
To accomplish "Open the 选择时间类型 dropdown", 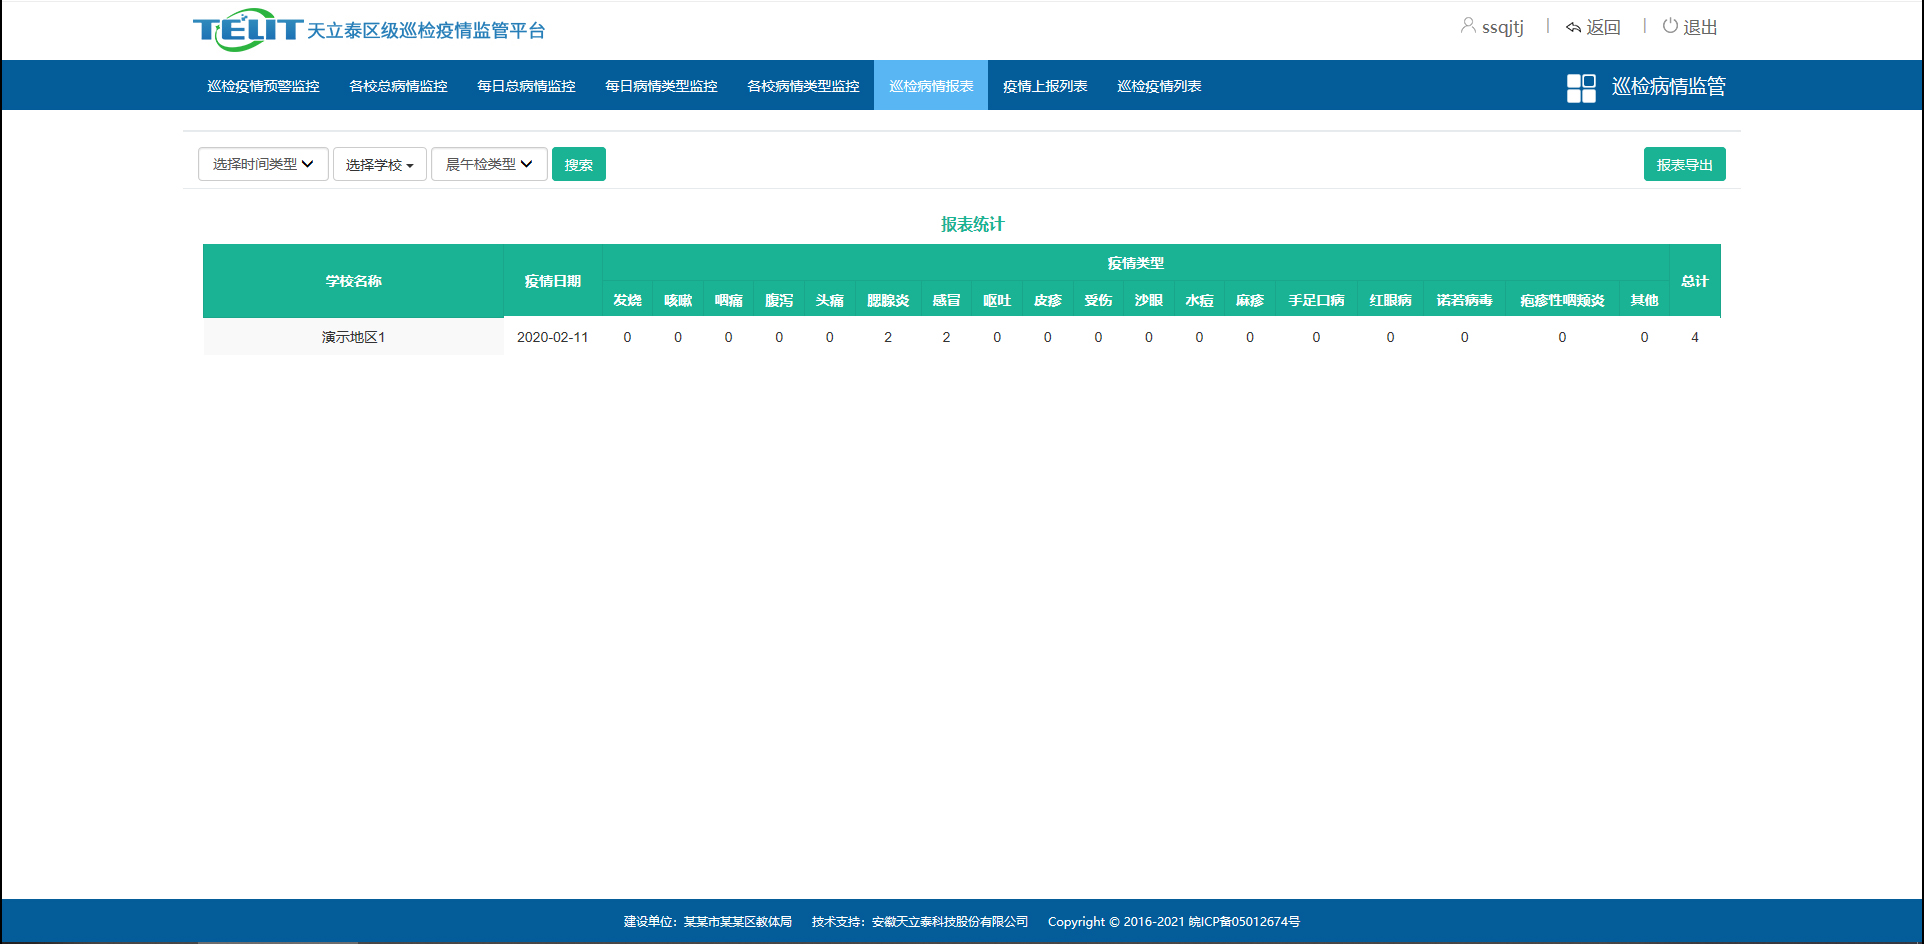I will 263,164.
